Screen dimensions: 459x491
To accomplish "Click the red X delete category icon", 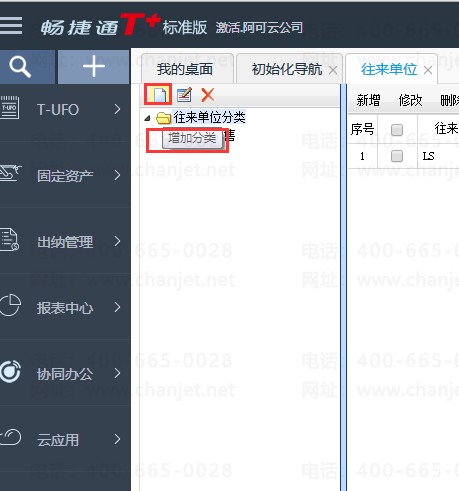I will 208,95.
